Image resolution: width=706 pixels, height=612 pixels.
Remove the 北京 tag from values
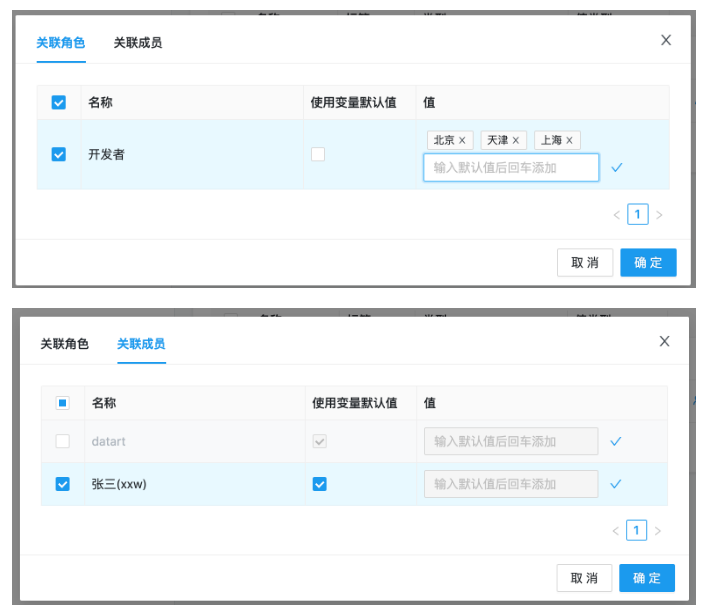(x=462, y=141)
